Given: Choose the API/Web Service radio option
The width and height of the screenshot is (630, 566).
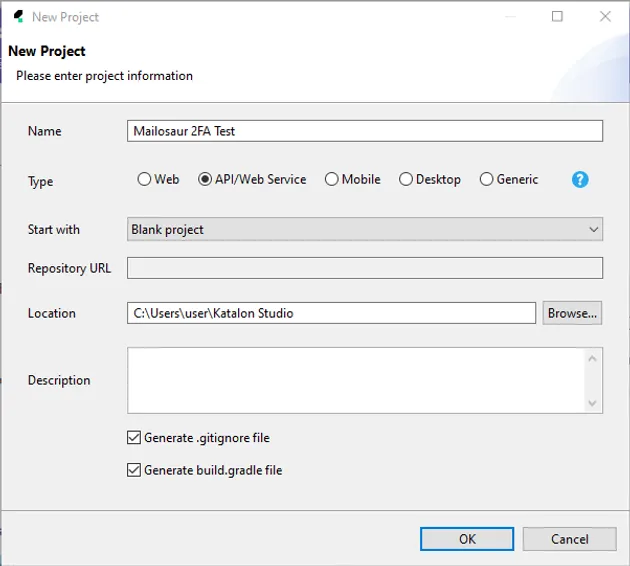Looking at the screenshot, I should pos(205,180).
